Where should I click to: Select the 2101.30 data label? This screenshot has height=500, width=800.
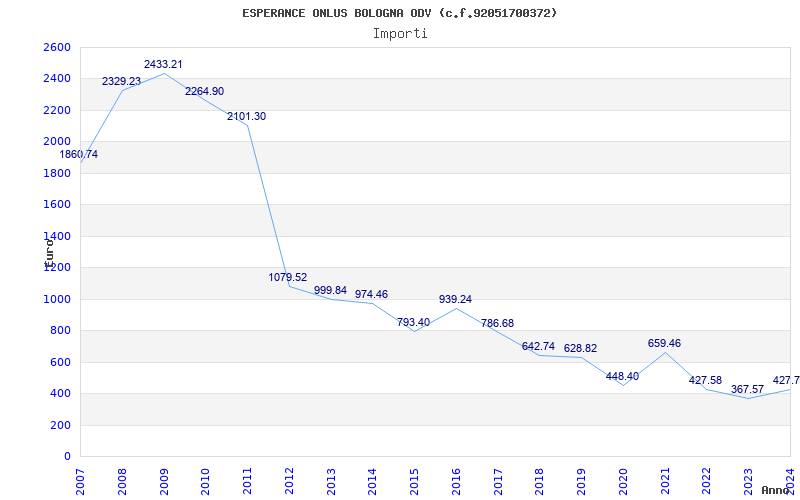[x=246, y=116]
